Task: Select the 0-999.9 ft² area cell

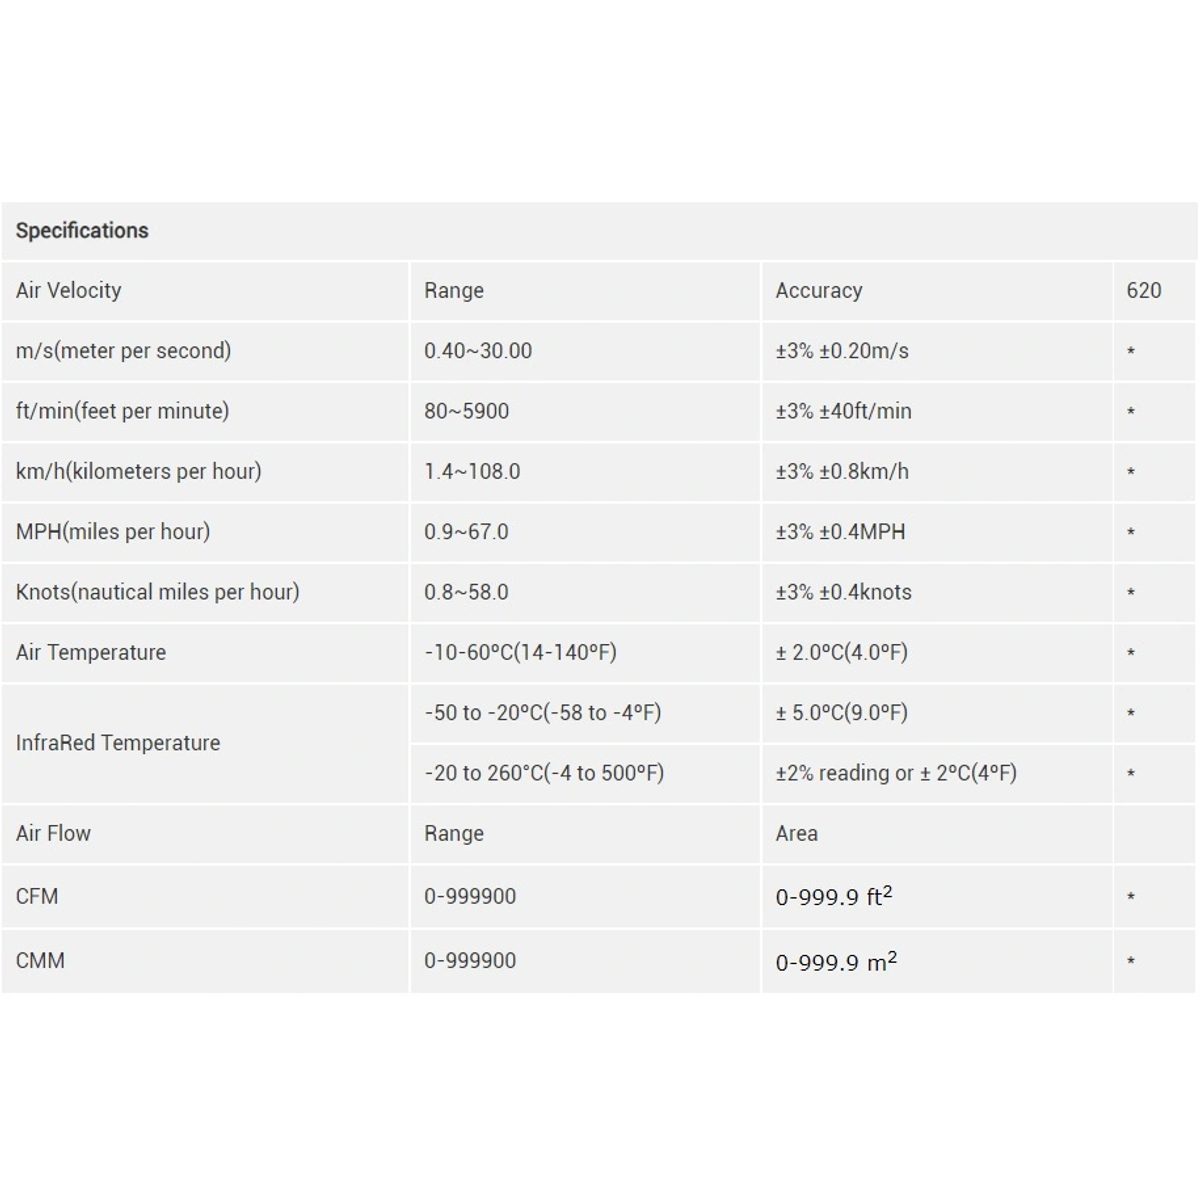Action: click(x=937, y=896)
